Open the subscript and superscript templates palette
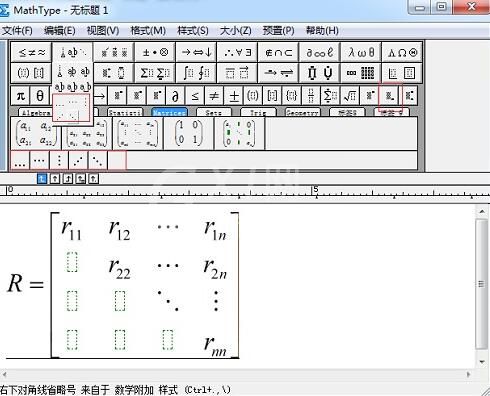Image resolution: width=490 pixels, height=396 pixels. [114, 73]
